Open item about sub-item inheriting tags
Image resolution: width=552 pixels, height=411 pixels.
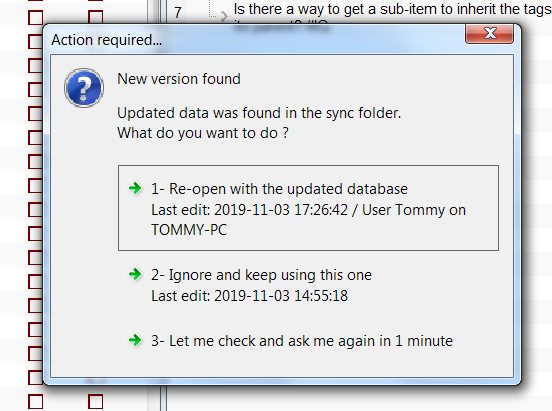393,10
